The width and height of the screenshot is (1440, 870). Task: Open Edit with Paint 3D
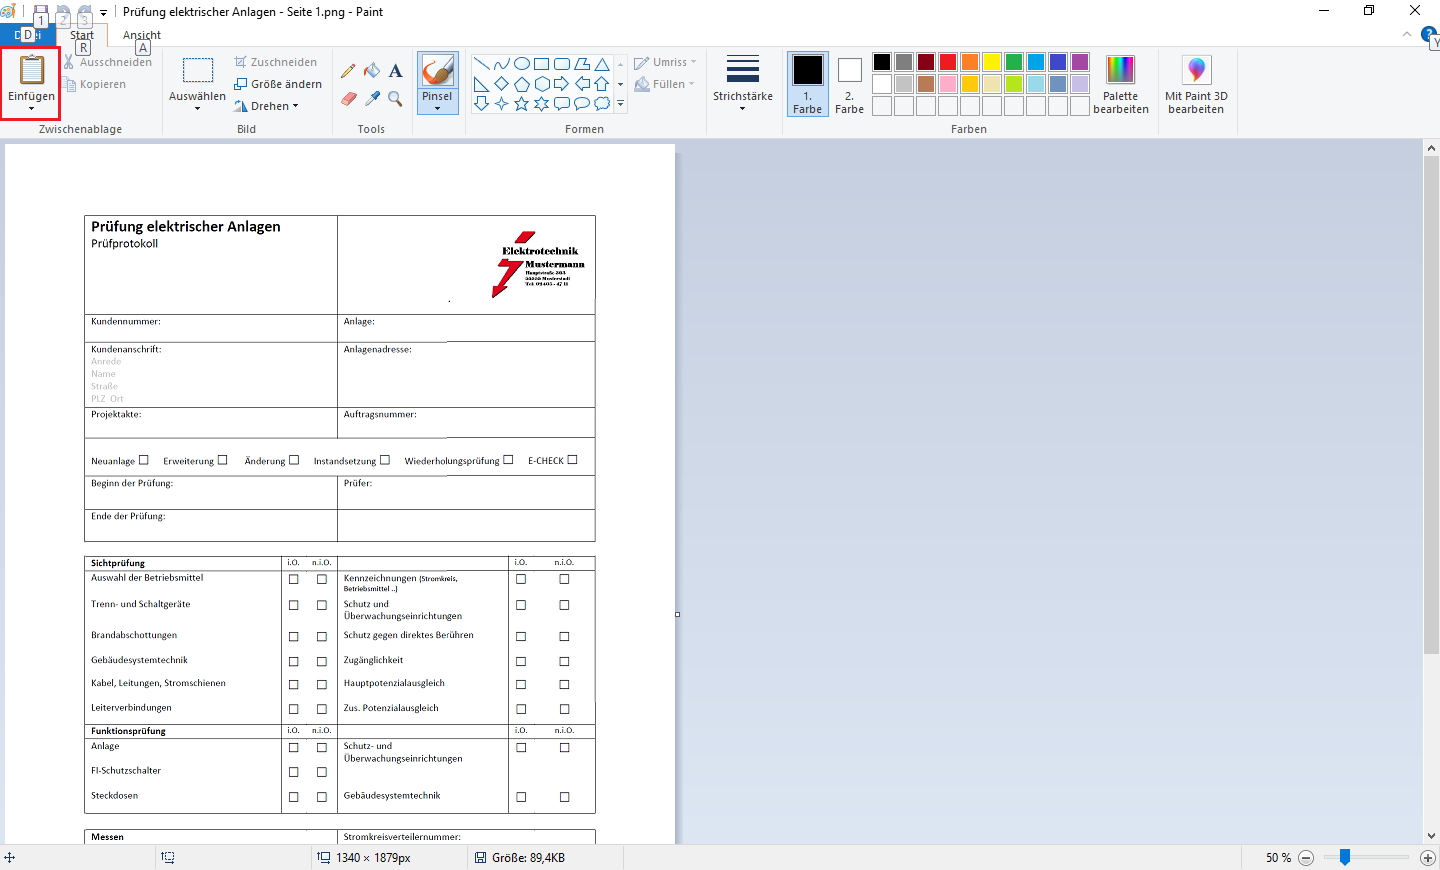(1196, 84)
